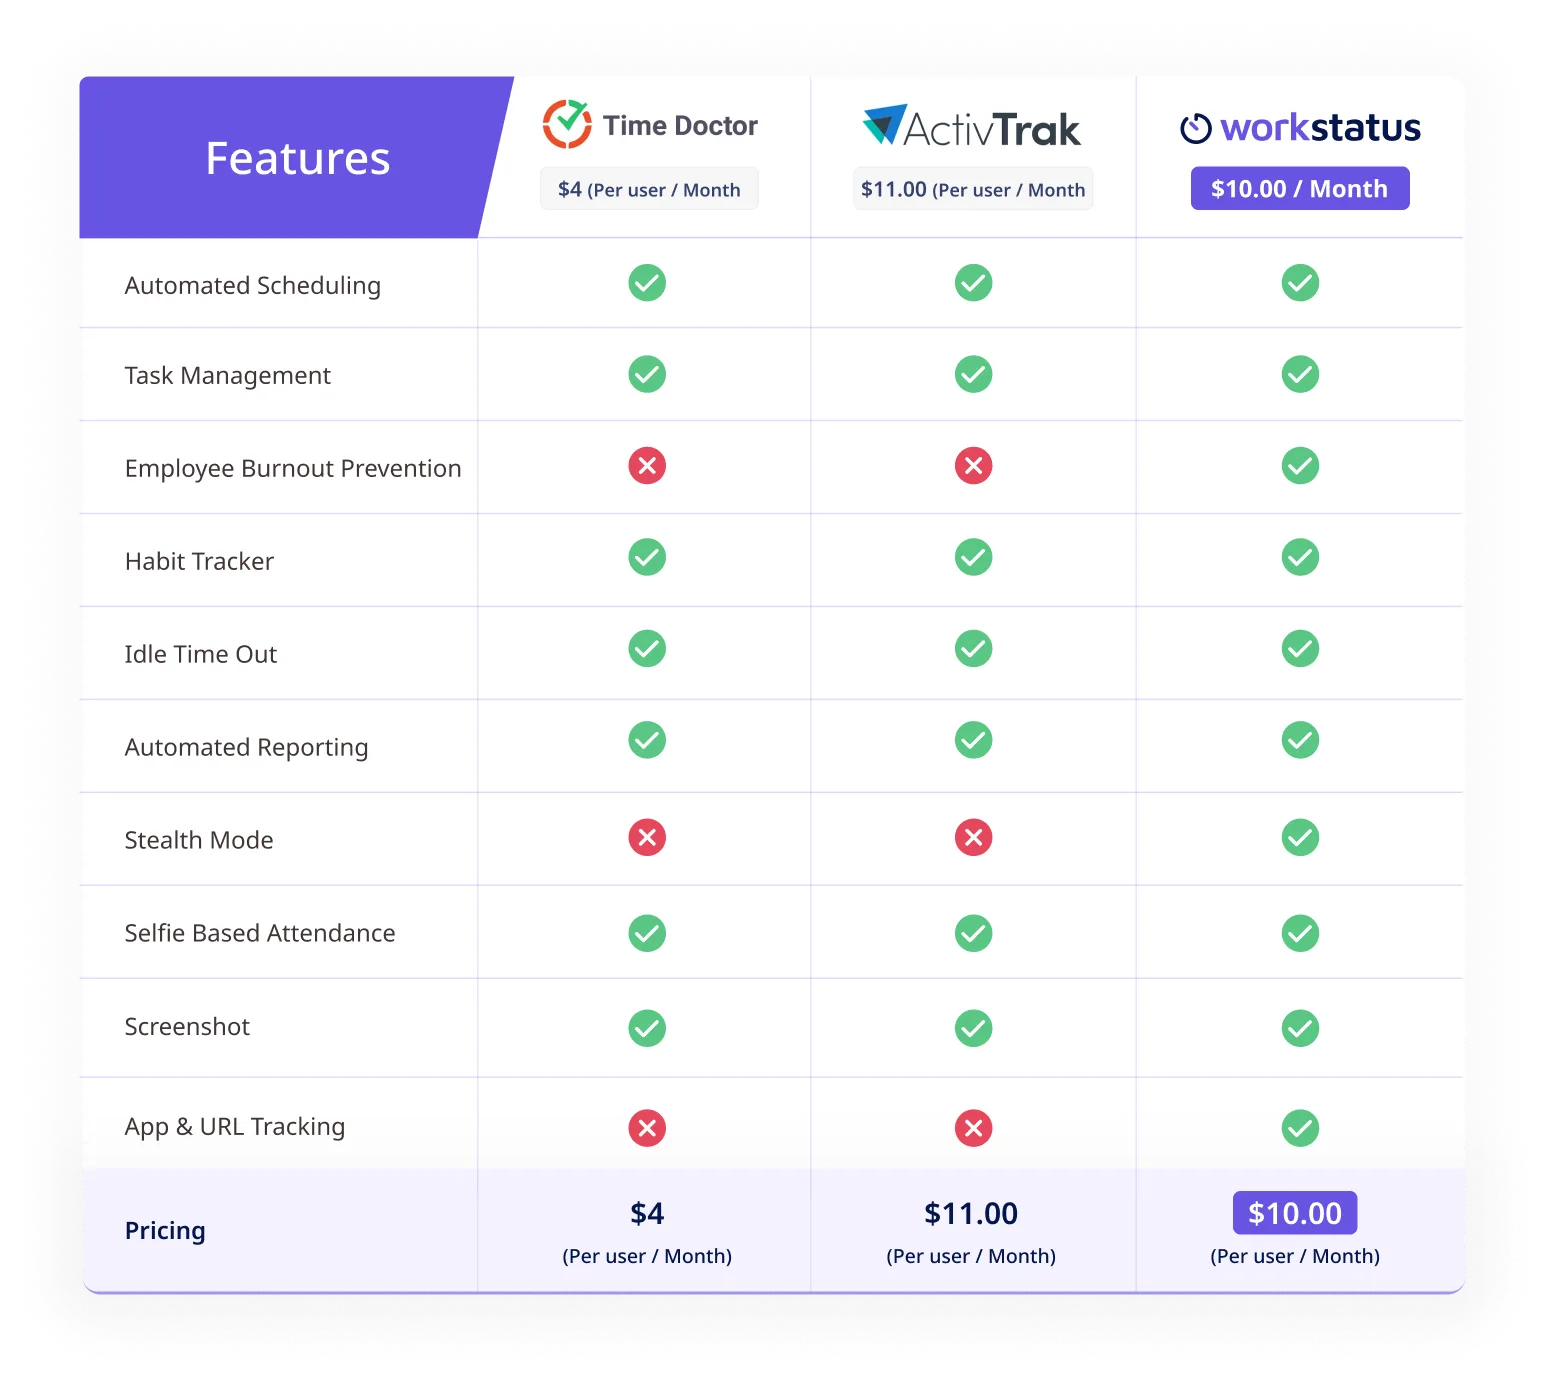This screenshot has height=1383, width=1548.
Task: Click Time Doctor's checkmark for Habit Tracker
Action: 647,557
